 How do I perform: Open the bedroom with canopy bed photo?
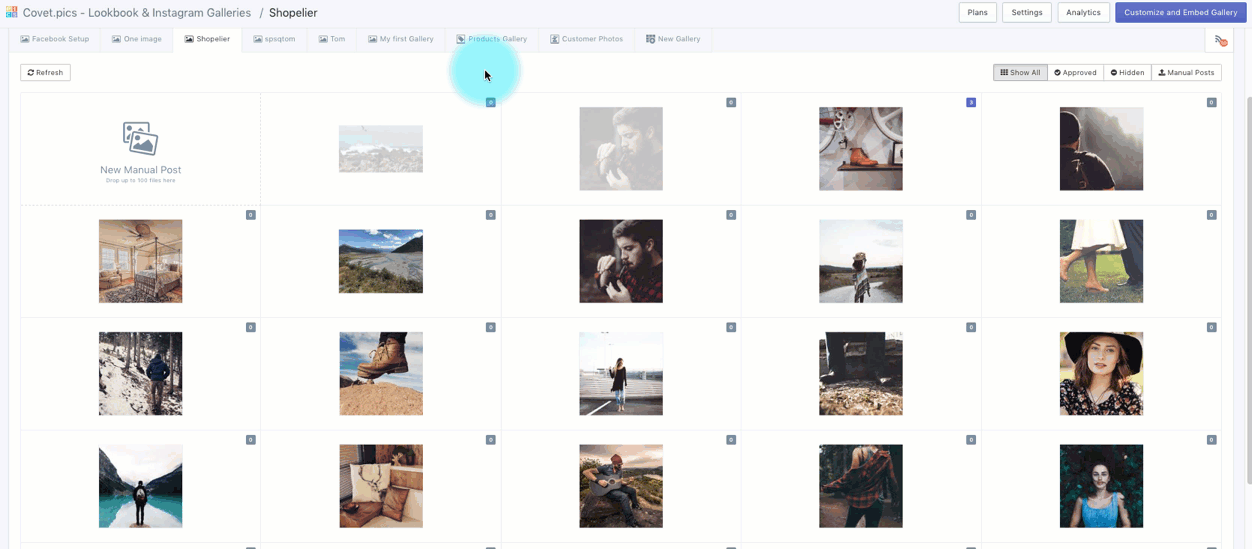click(x=140, y=261)
